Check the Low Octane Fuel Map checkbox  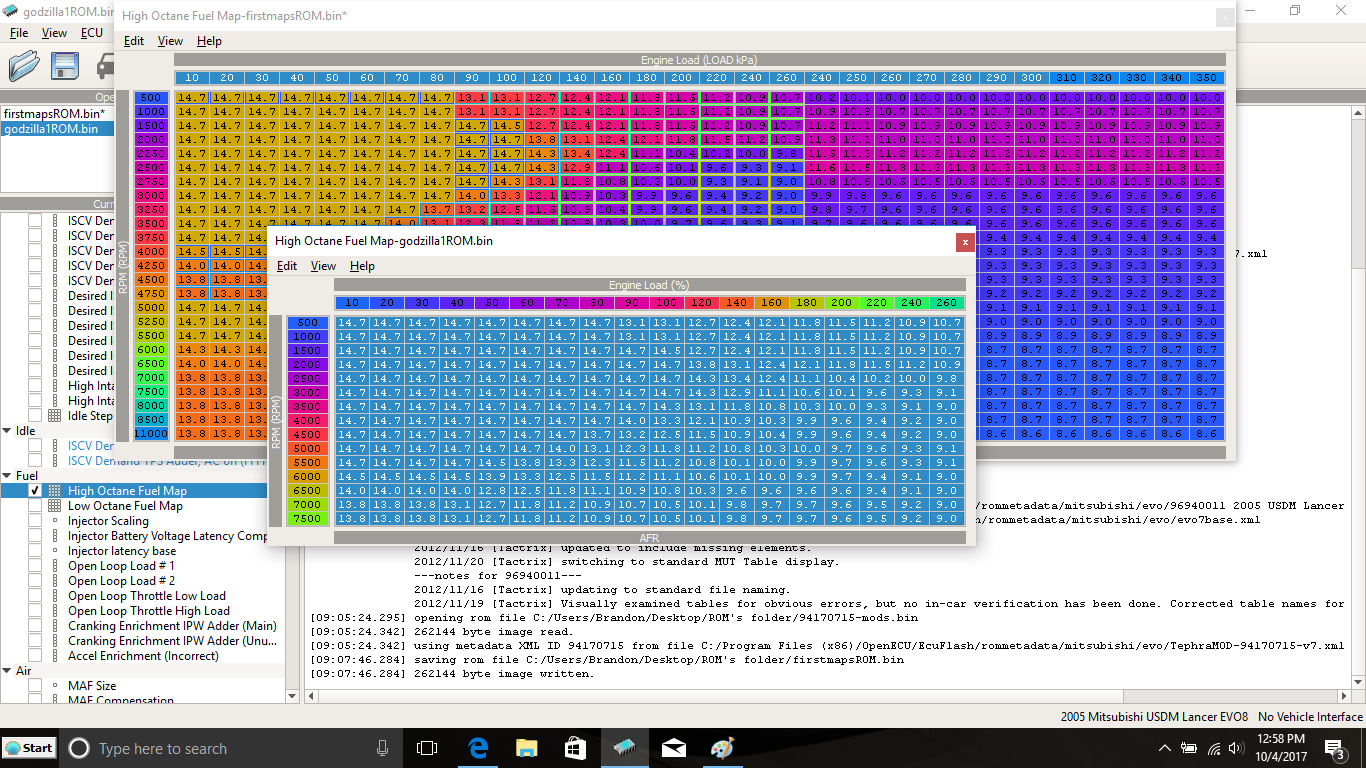click(35, 506)
